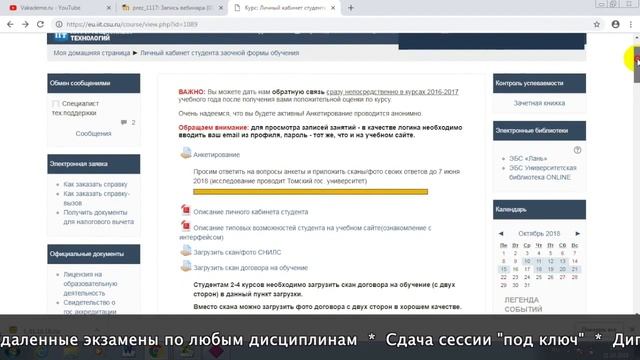Bookmark this page with the star icon
This screenshot has height=360, width=640.
click(597, 24)
